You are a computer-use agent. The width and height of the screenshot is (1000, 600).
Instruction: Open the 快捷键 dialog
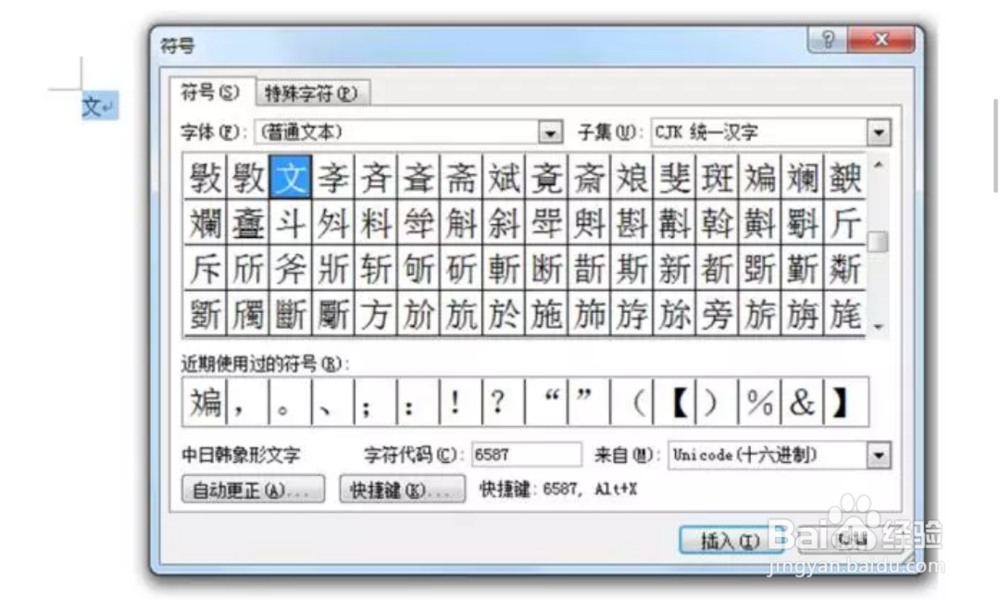(x=401, y=489)
